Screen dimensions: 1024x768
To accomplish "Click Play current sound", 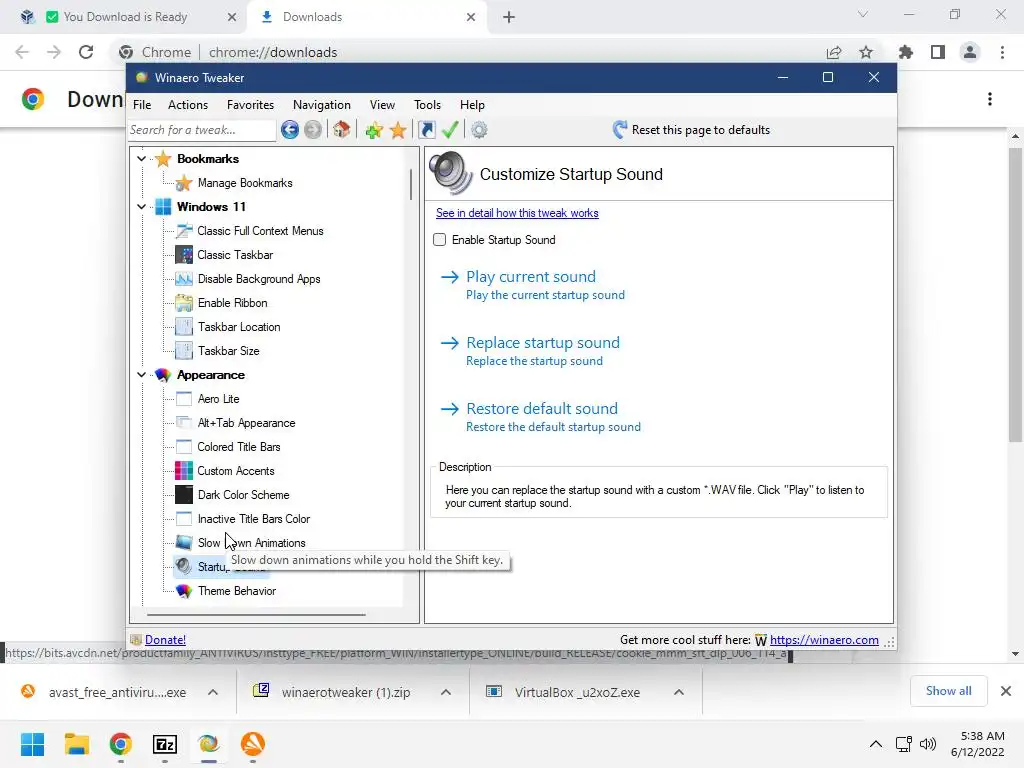I will [530, 277].
